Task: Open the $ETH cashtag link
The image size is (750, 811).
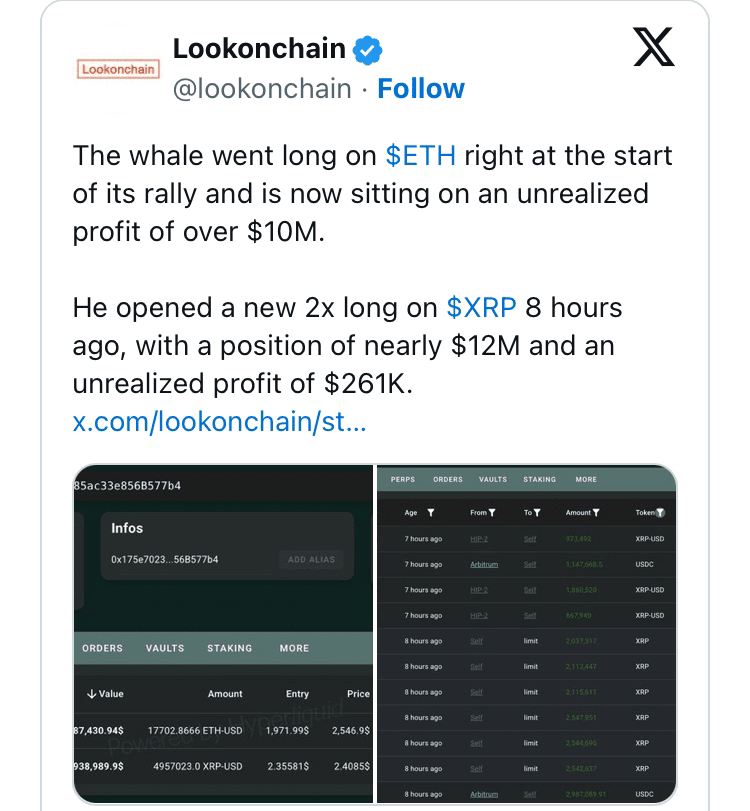Action: click(420, 156)
